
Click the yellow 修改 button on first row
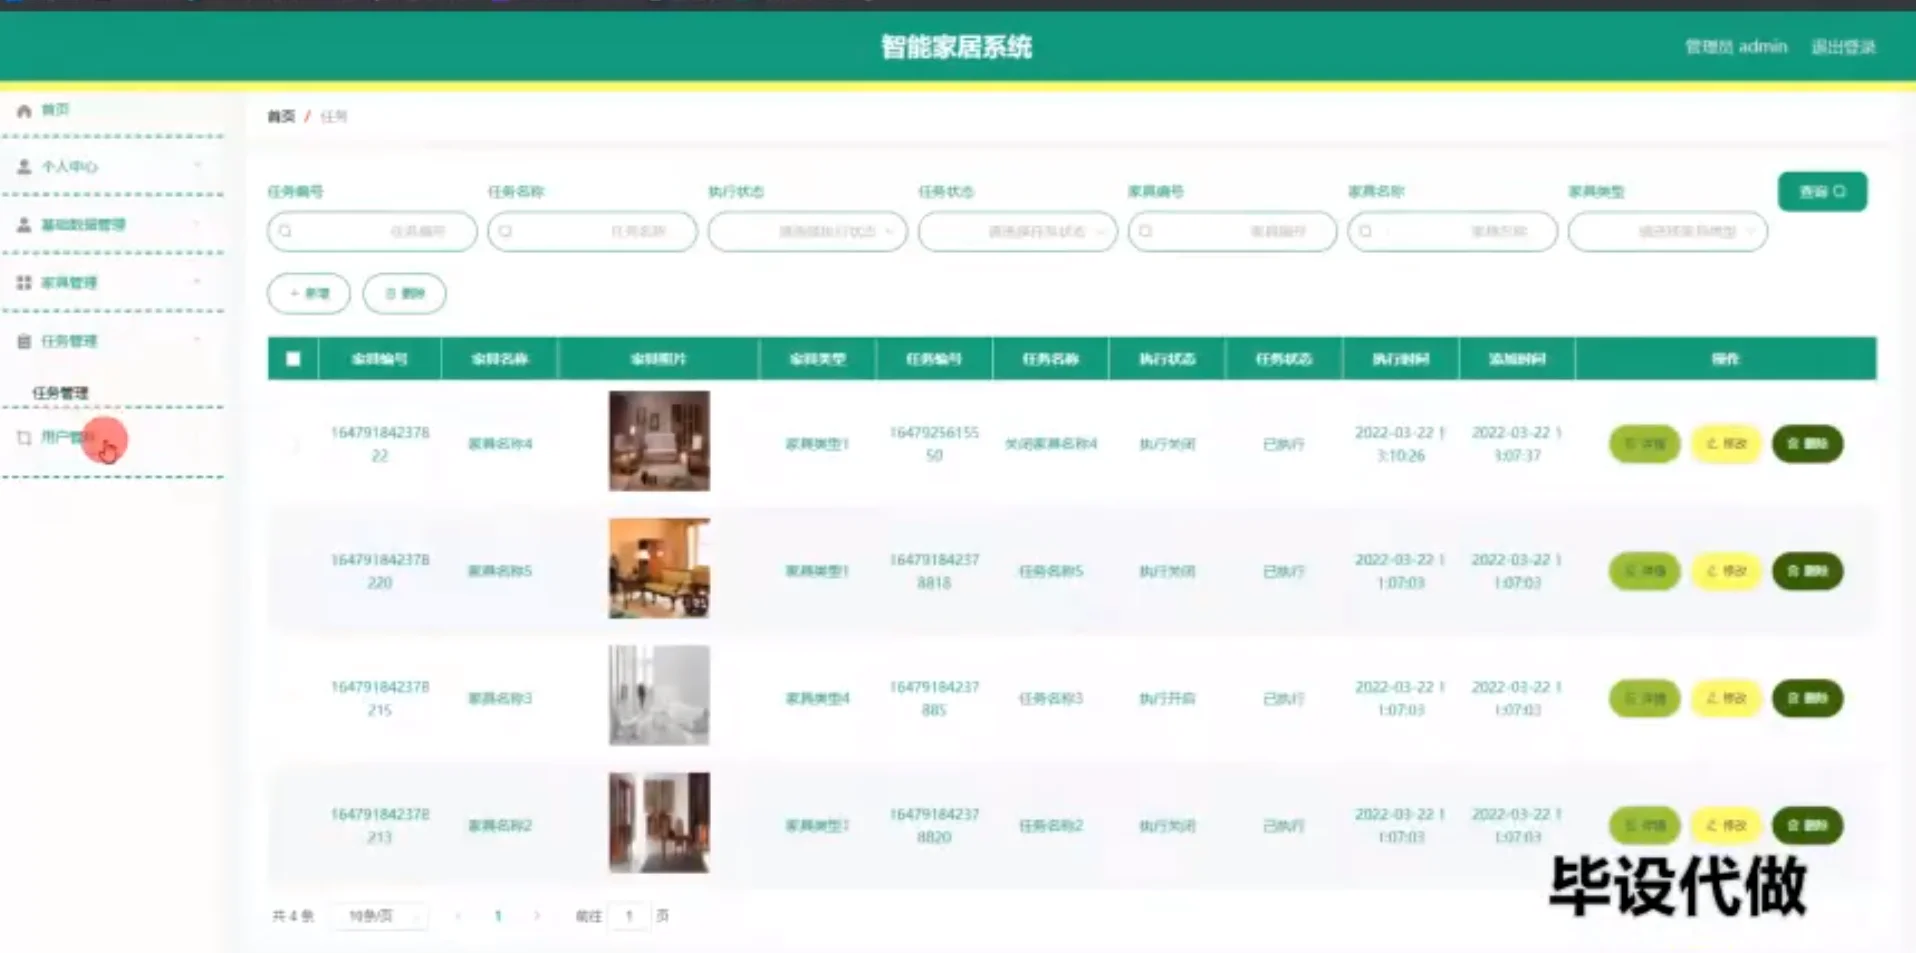pos(1725,443)
